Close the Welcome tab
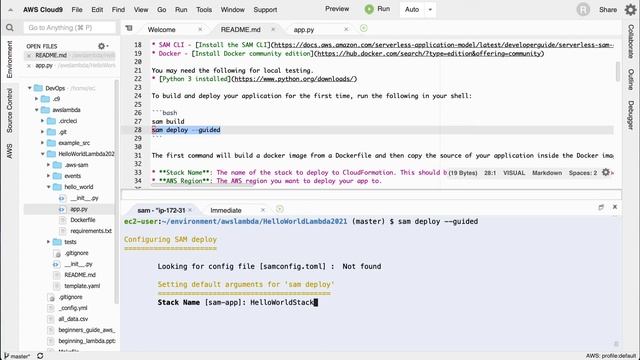 click(x=200, y=29)
